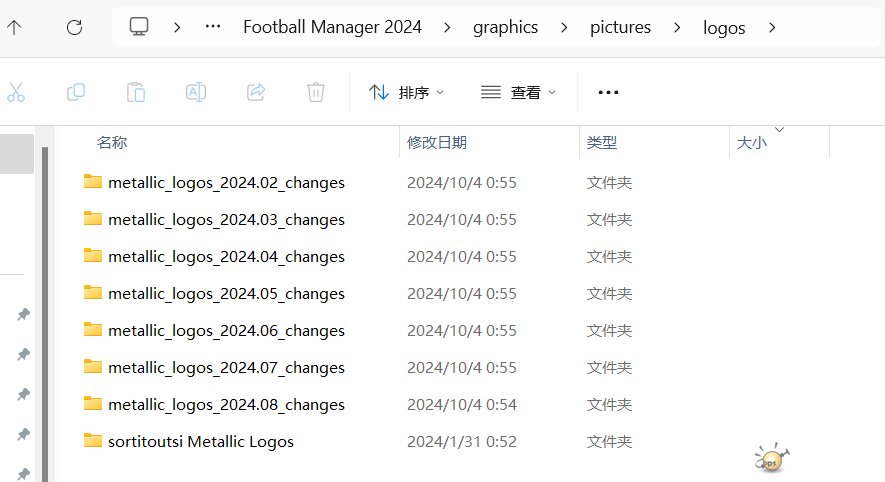Image resolution: width=885 pixels, height=482 pixels.
Task: Go up one folder level
Action: pyautogui.click(x=14, y=27)
